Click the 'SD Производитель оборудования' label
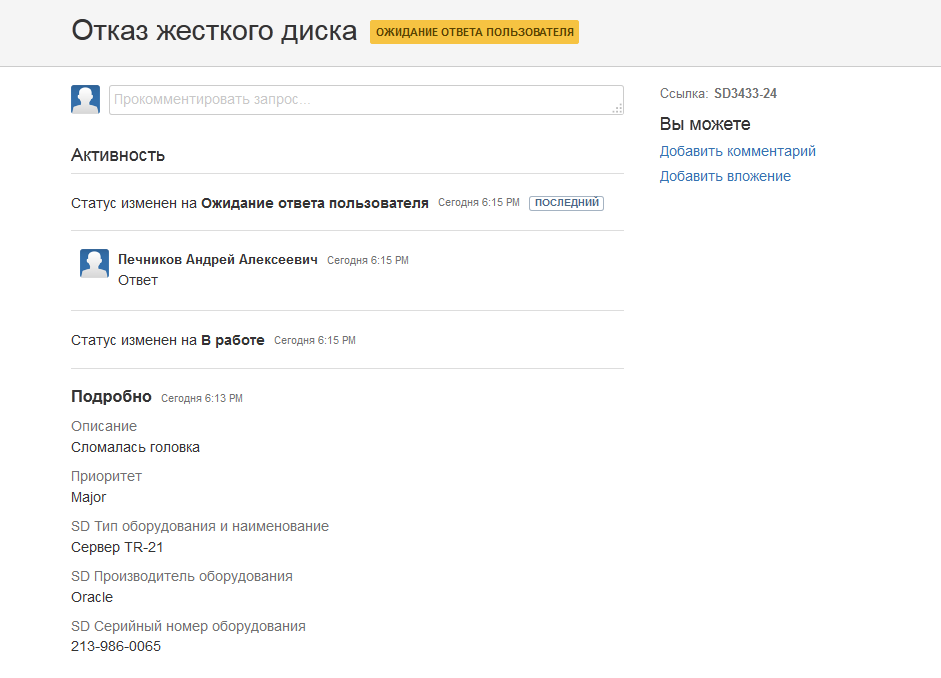The width and height of the screenshot is (941, 678). point(182,577)
